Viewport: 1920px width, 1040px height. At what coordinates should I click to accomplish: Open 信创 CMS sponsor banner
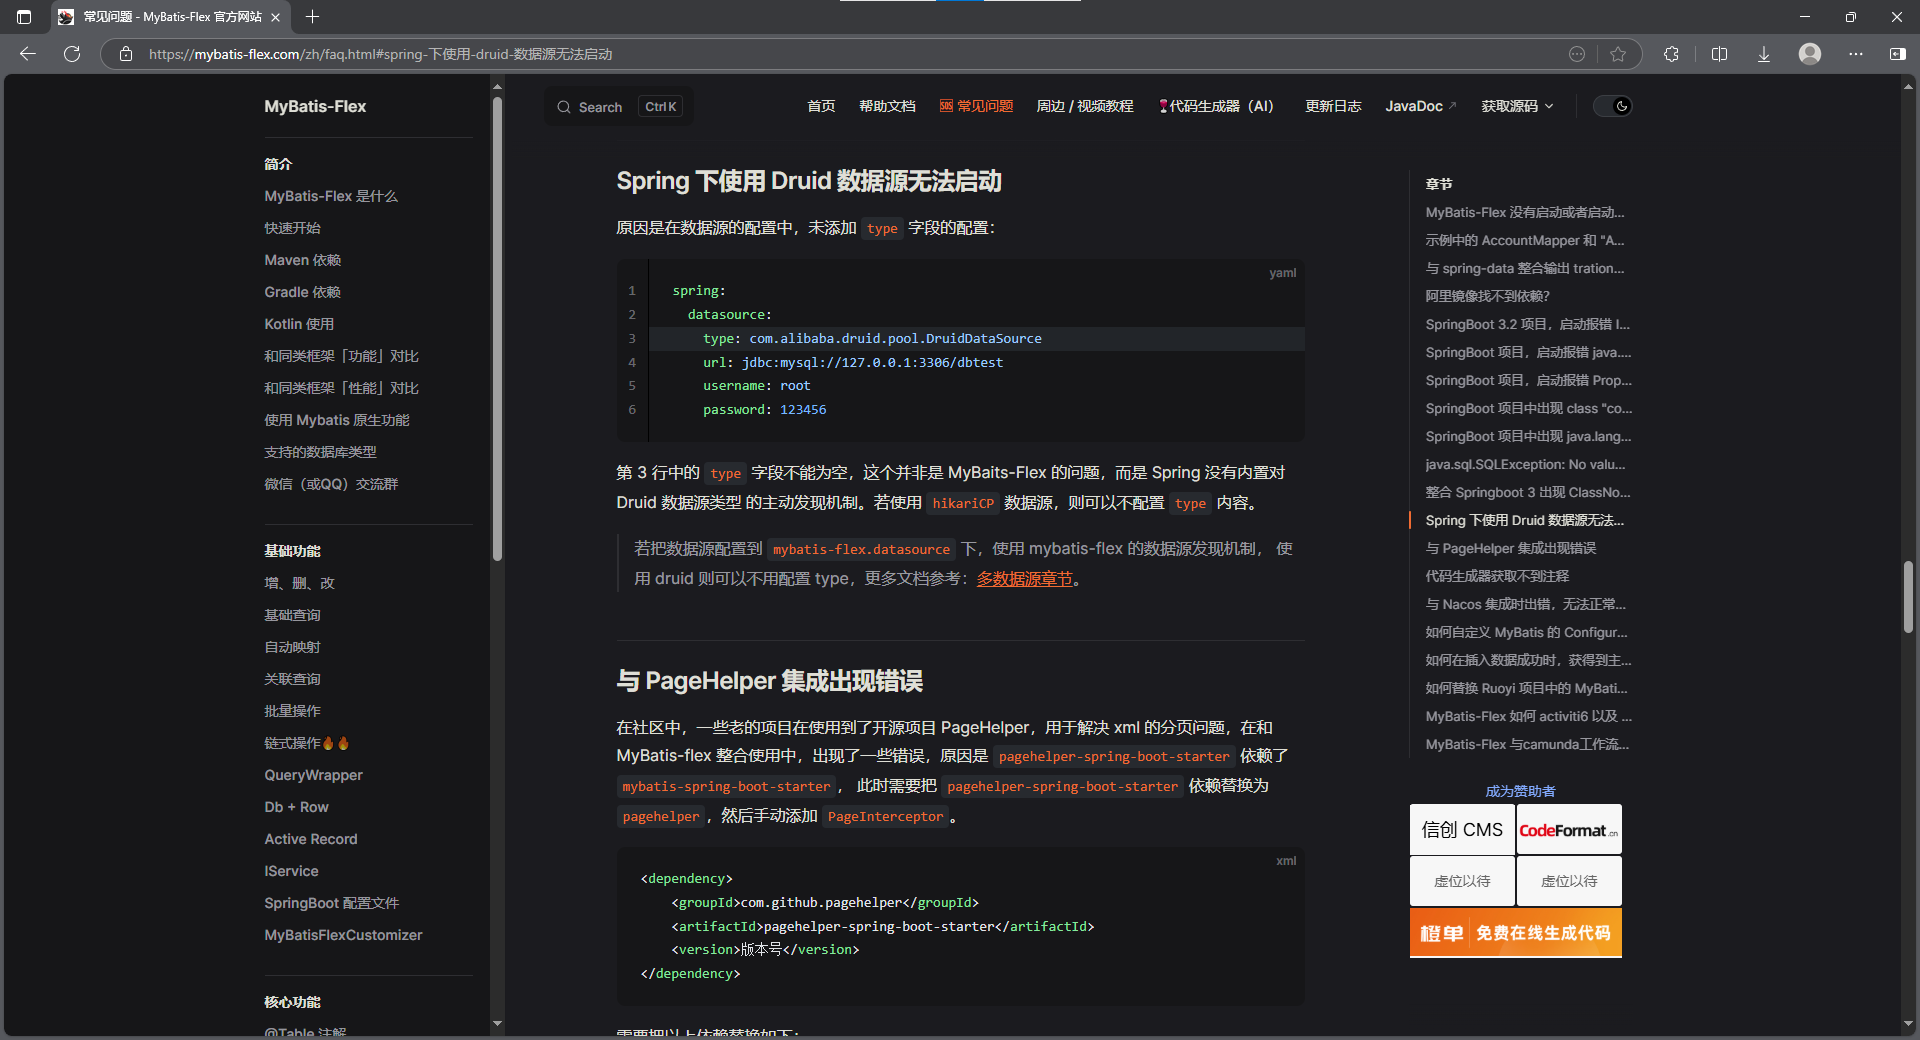(1462, 830)
